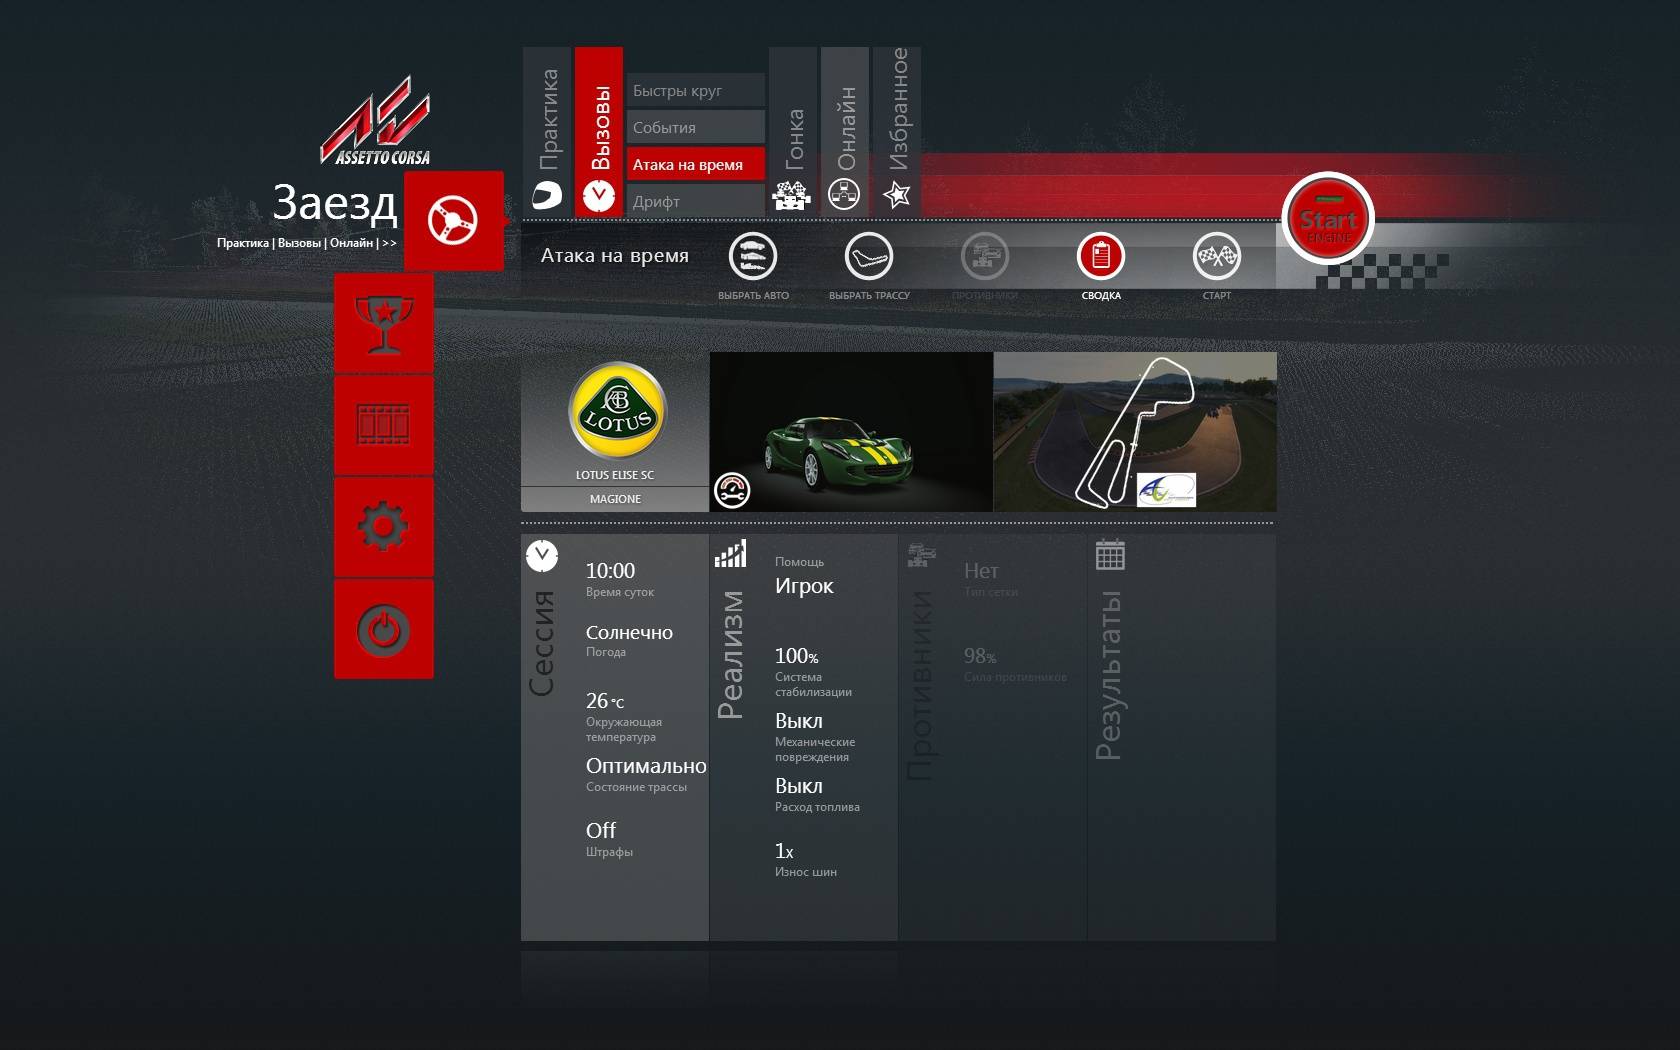Image resolution: width=1680 pixels, height=1050 pixels.
Task: Switch to the Гонка tab
Action: [793, 130]
